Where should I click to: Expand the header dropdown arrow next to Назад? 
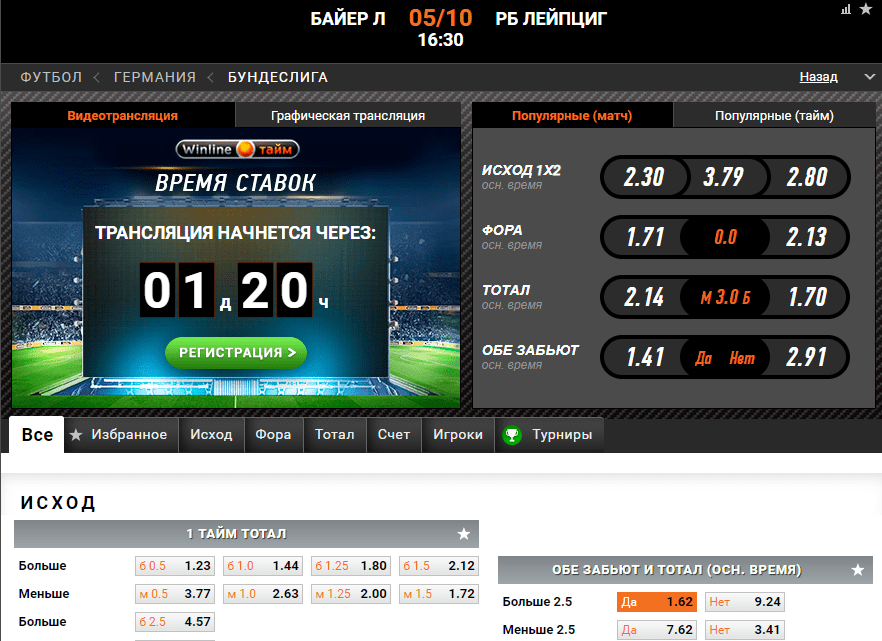(x=870, y=76)
